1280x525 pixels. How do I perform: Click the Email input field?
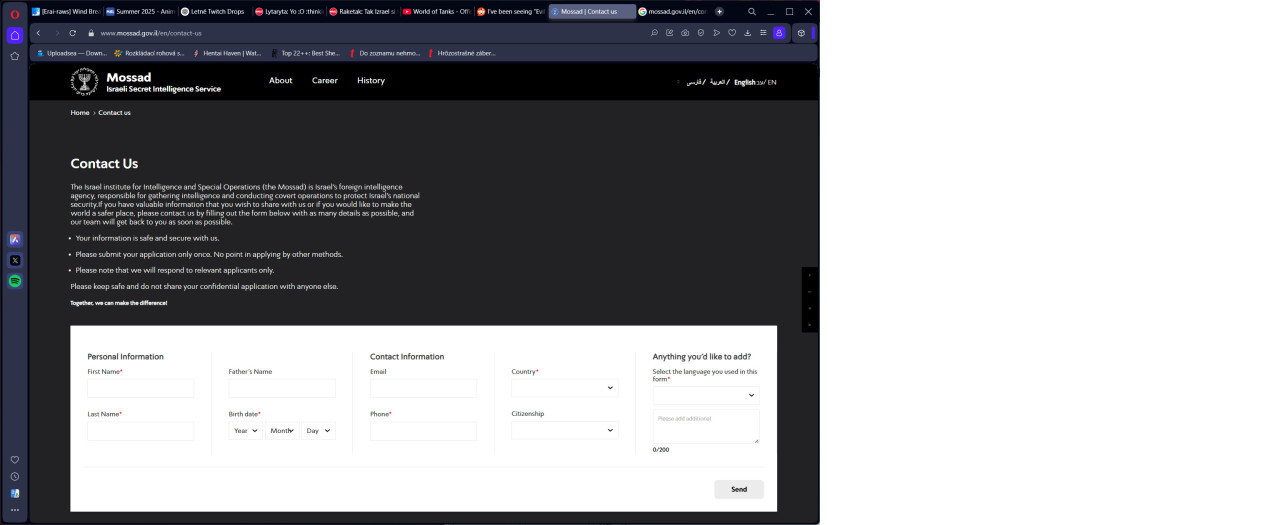pos(423,388)
